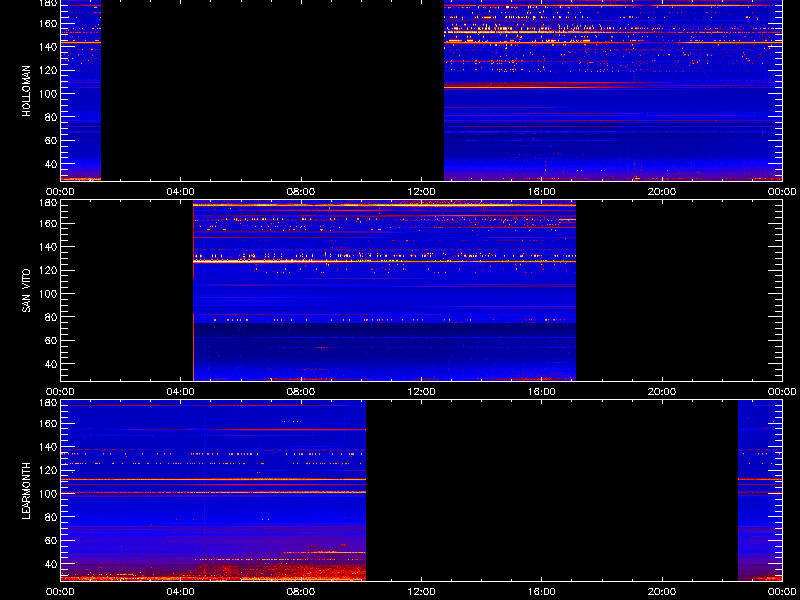Image resolution: width=800 pixels, height=600 pixels.
Task: Click the 160 frequency tick on San Vito axis
Action: (x=49, y=223)
